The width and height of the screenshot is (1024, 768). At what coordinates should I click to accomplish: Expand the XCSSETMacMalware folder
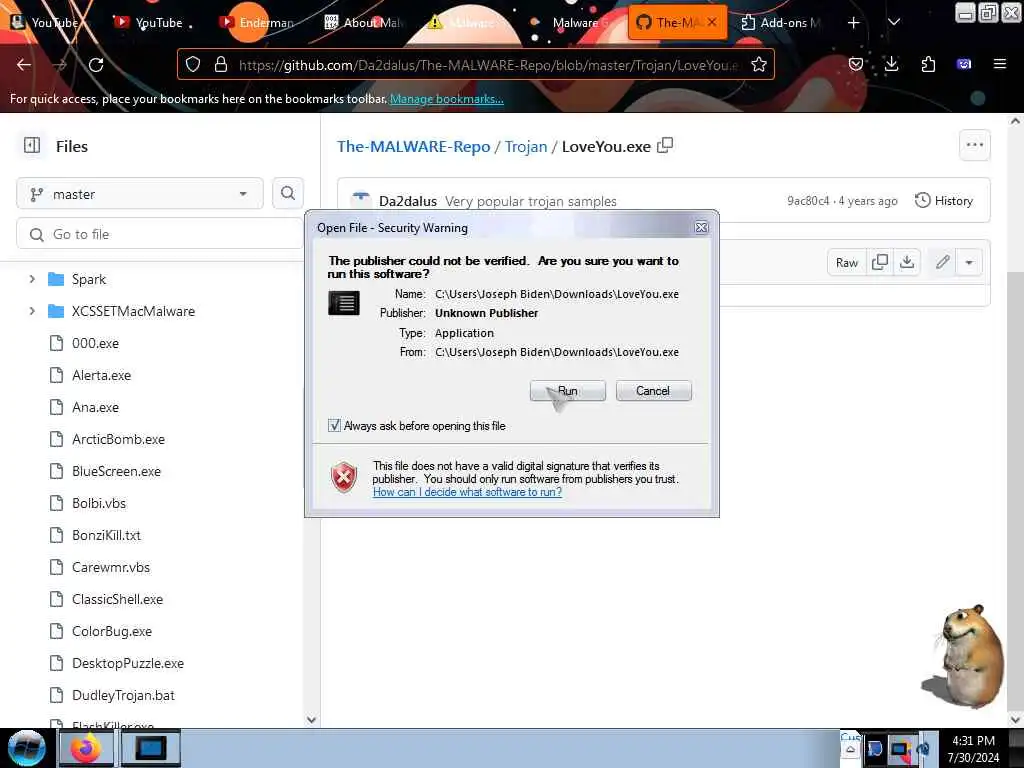[x=32, y=311]
